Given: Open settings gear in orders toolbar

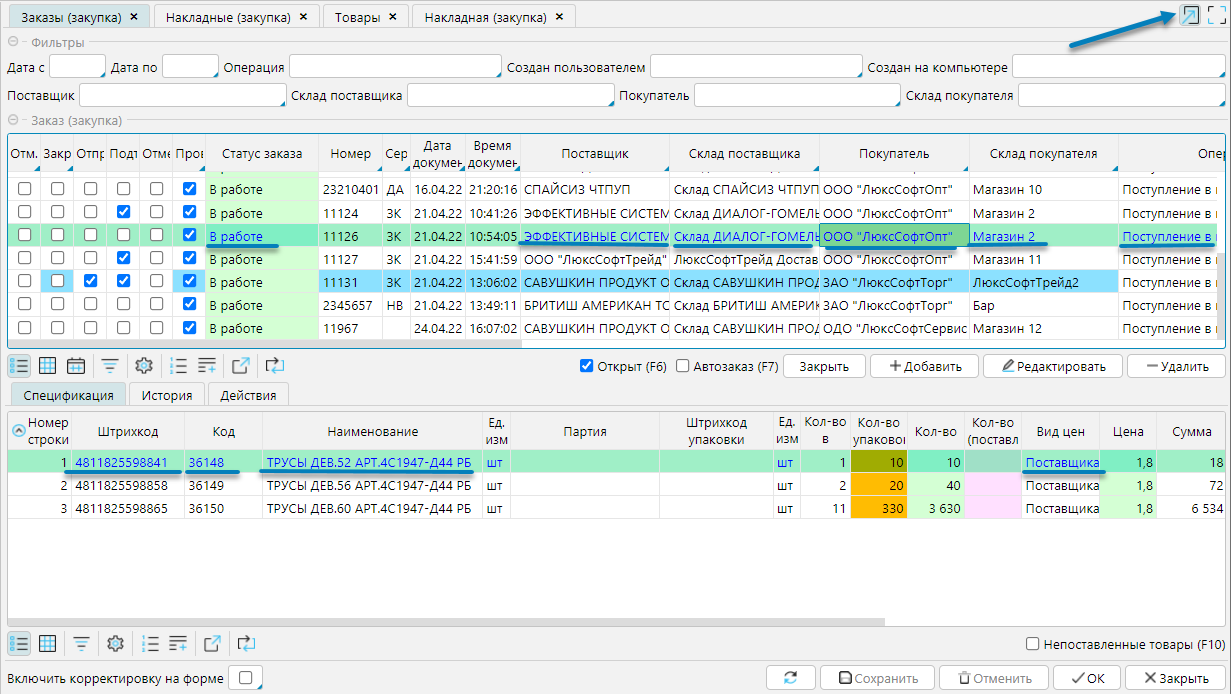Looking at the screenshot, I should [144, 366].
